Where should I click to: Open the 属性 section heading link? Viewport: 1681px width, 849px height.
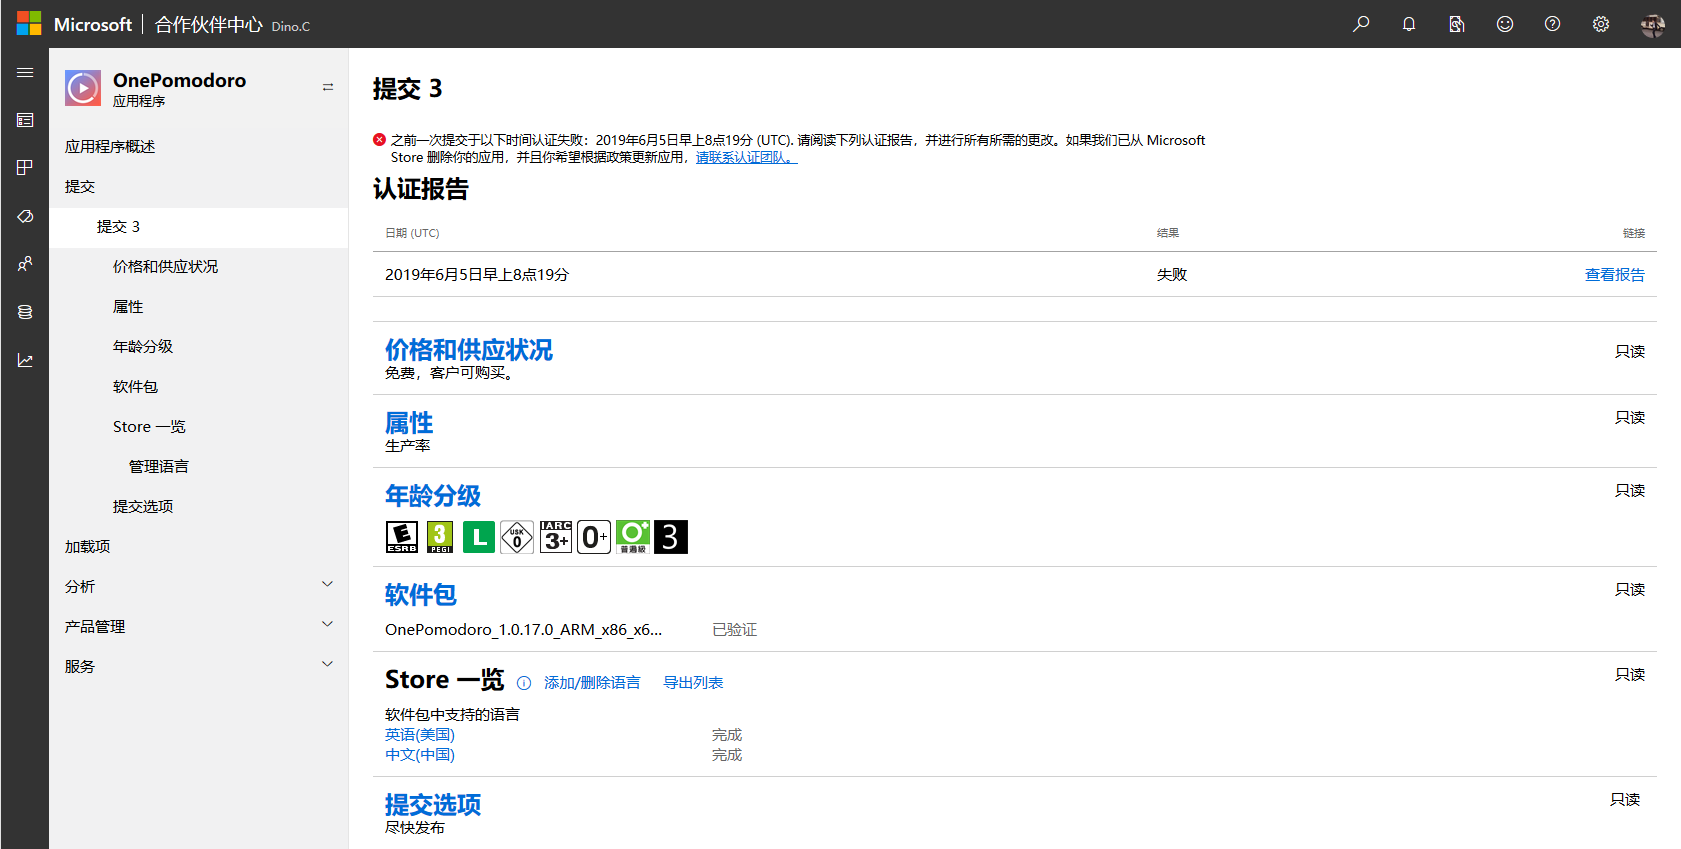pos(409,423)
